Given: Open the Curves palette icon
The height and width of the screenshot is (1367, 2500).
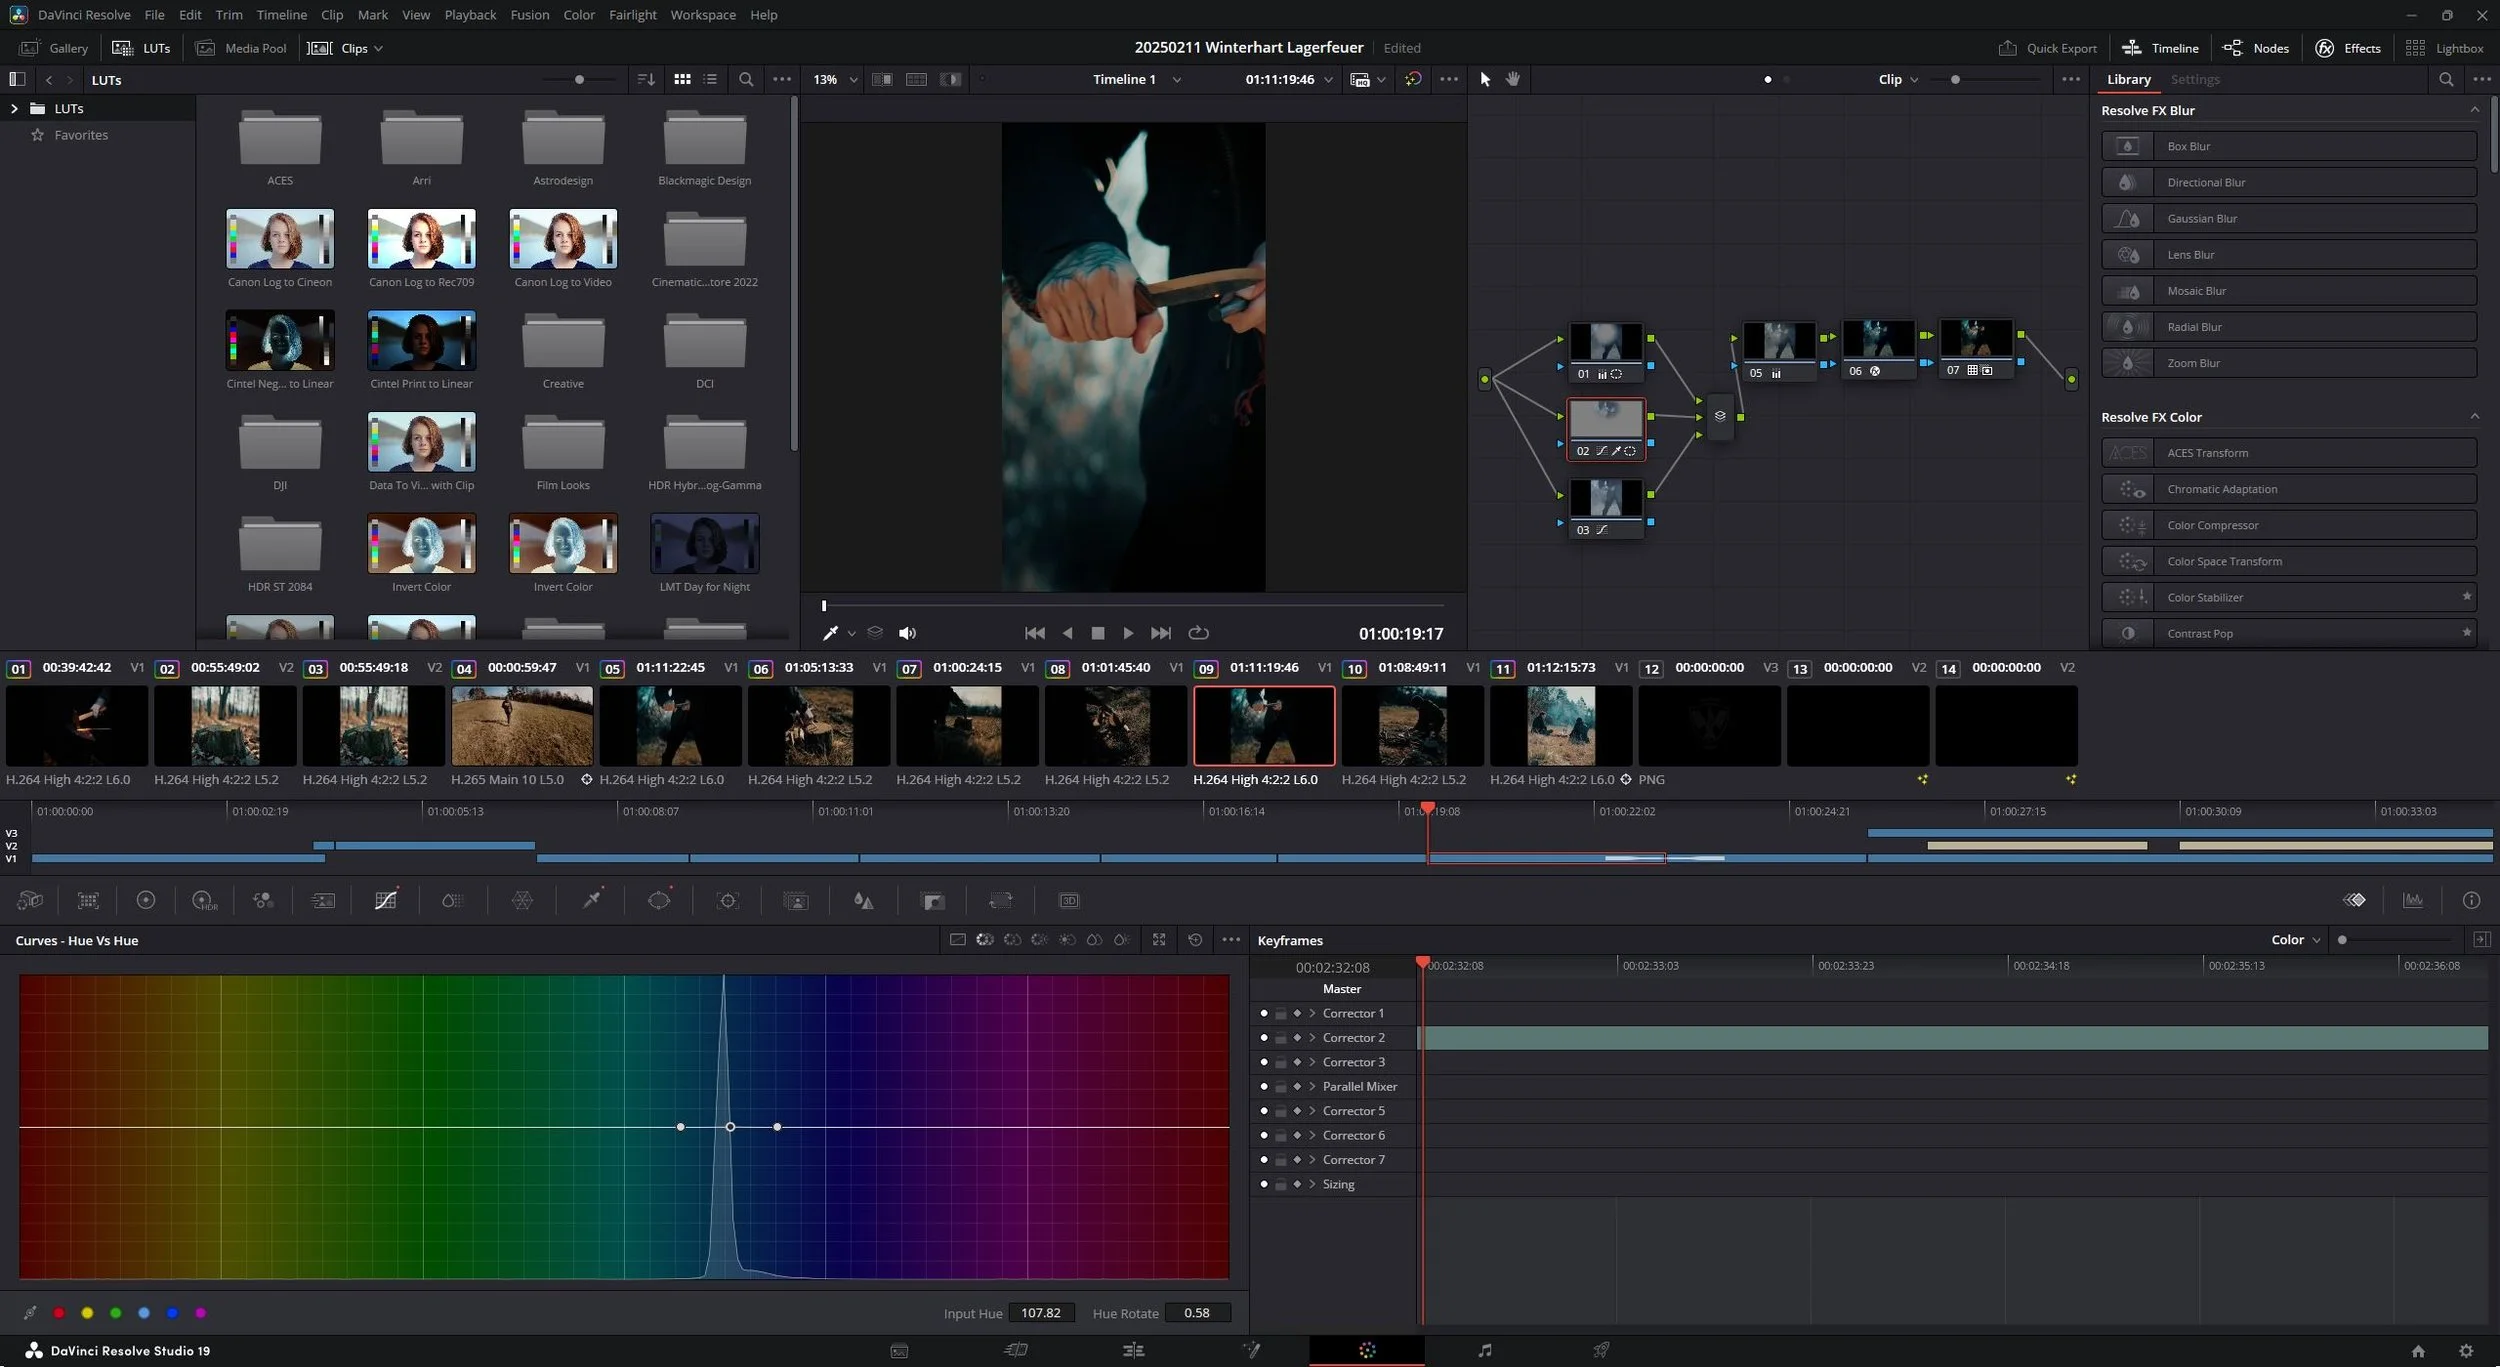Looking at the screenshot, I should point(385,900).
